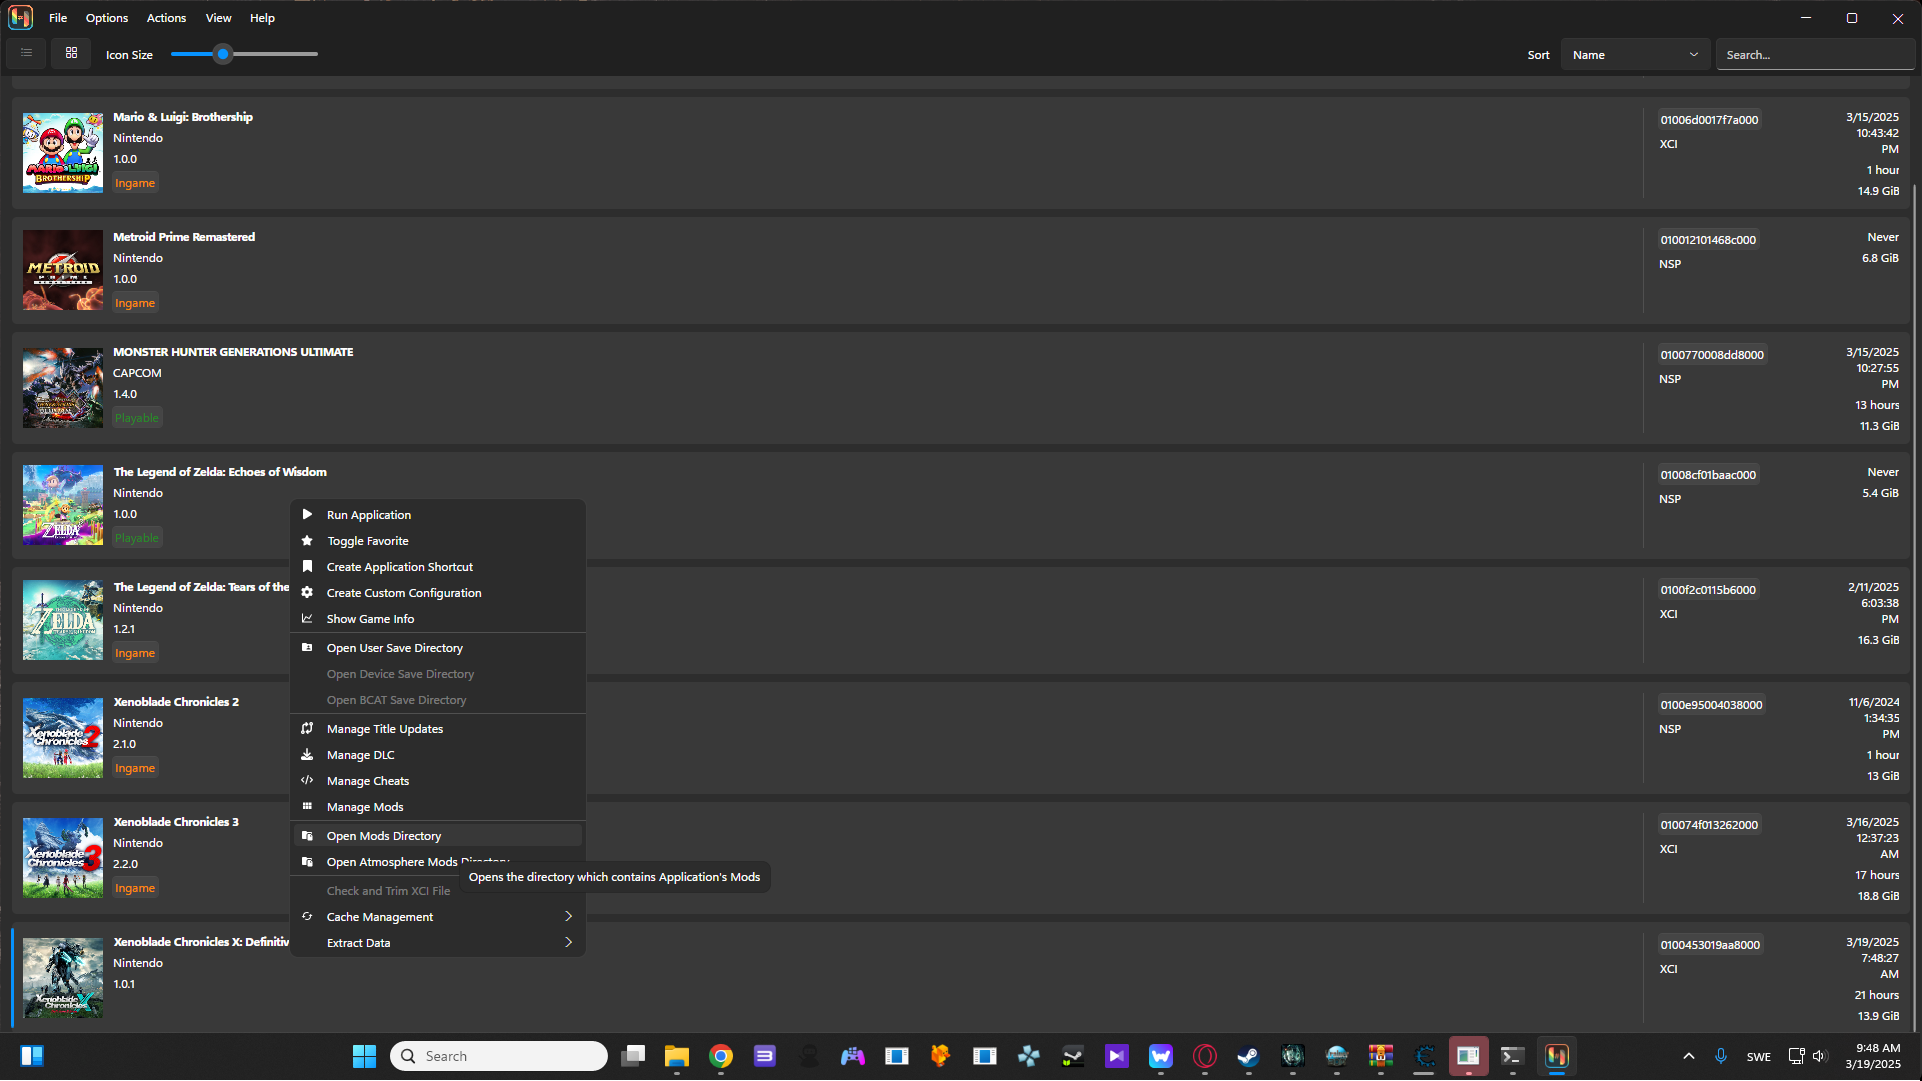Screen dimensions: 1922x1081
Task: Open the Actions menu in menu bar
Action: point(166,18)
